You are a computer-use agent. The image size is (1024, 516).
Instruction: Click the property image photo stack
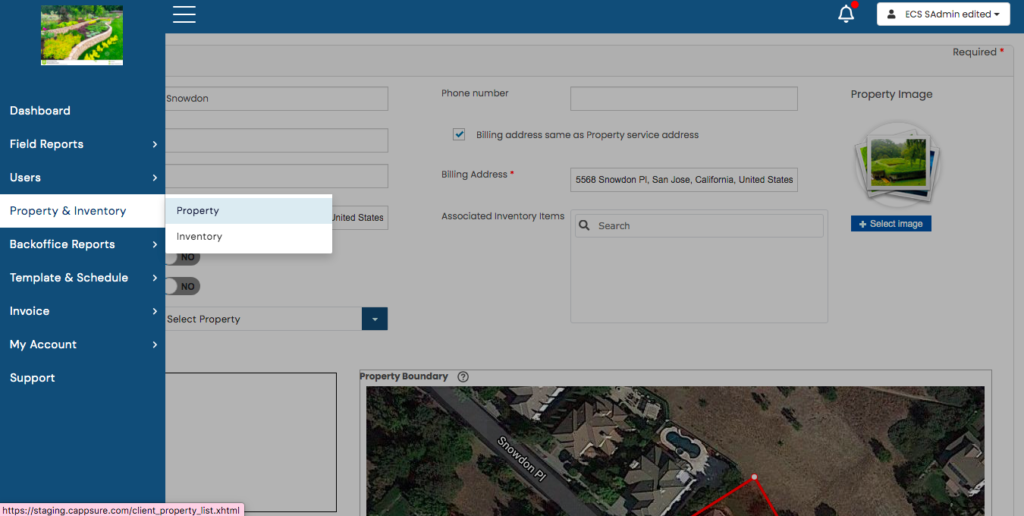pyautogui.click(x=892, y=163)
